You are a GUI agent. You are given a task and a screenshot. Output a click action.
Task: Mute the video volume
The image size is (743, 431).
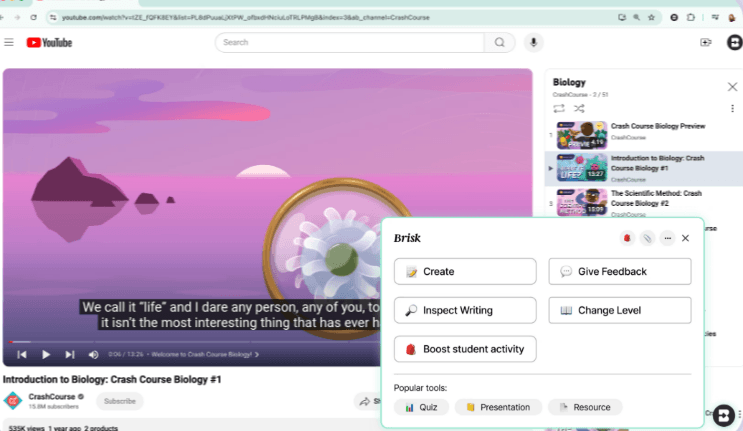tap(93, 354)
